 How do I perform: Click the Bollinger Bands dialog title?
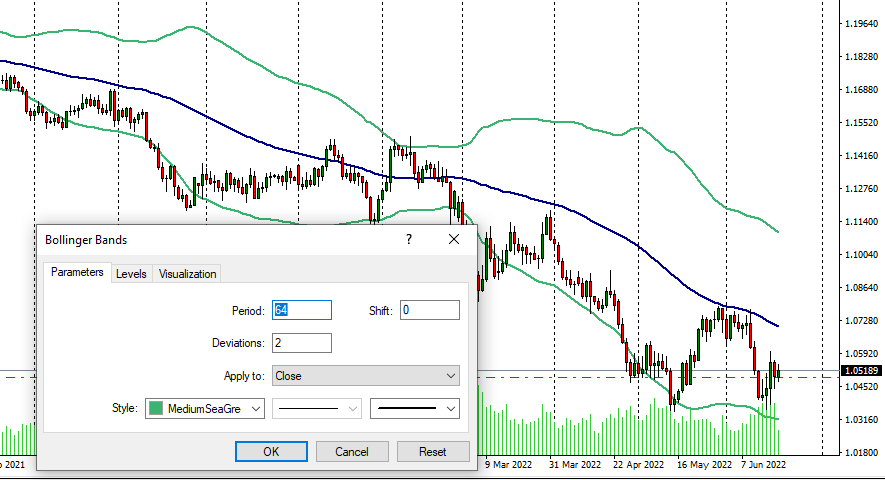[x=86, y=240]
